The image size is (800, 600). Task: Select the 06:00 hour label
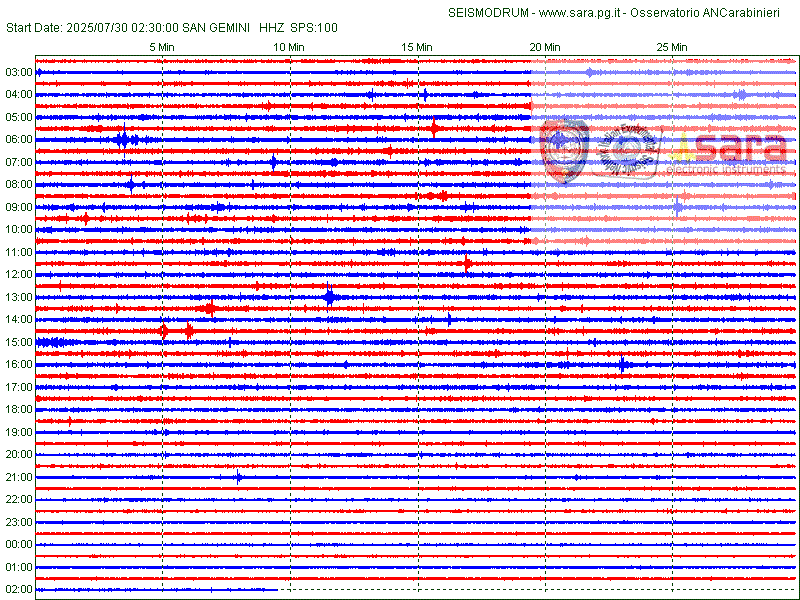point(19,139)
